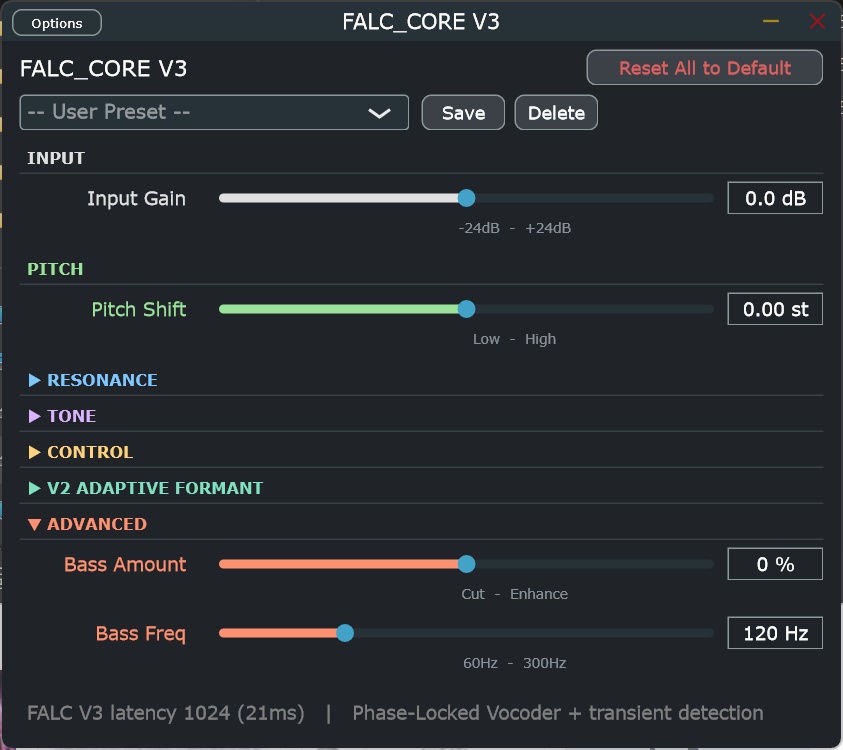Expand the RESONANCE section

pyautogui.click(x=92, y=380)
